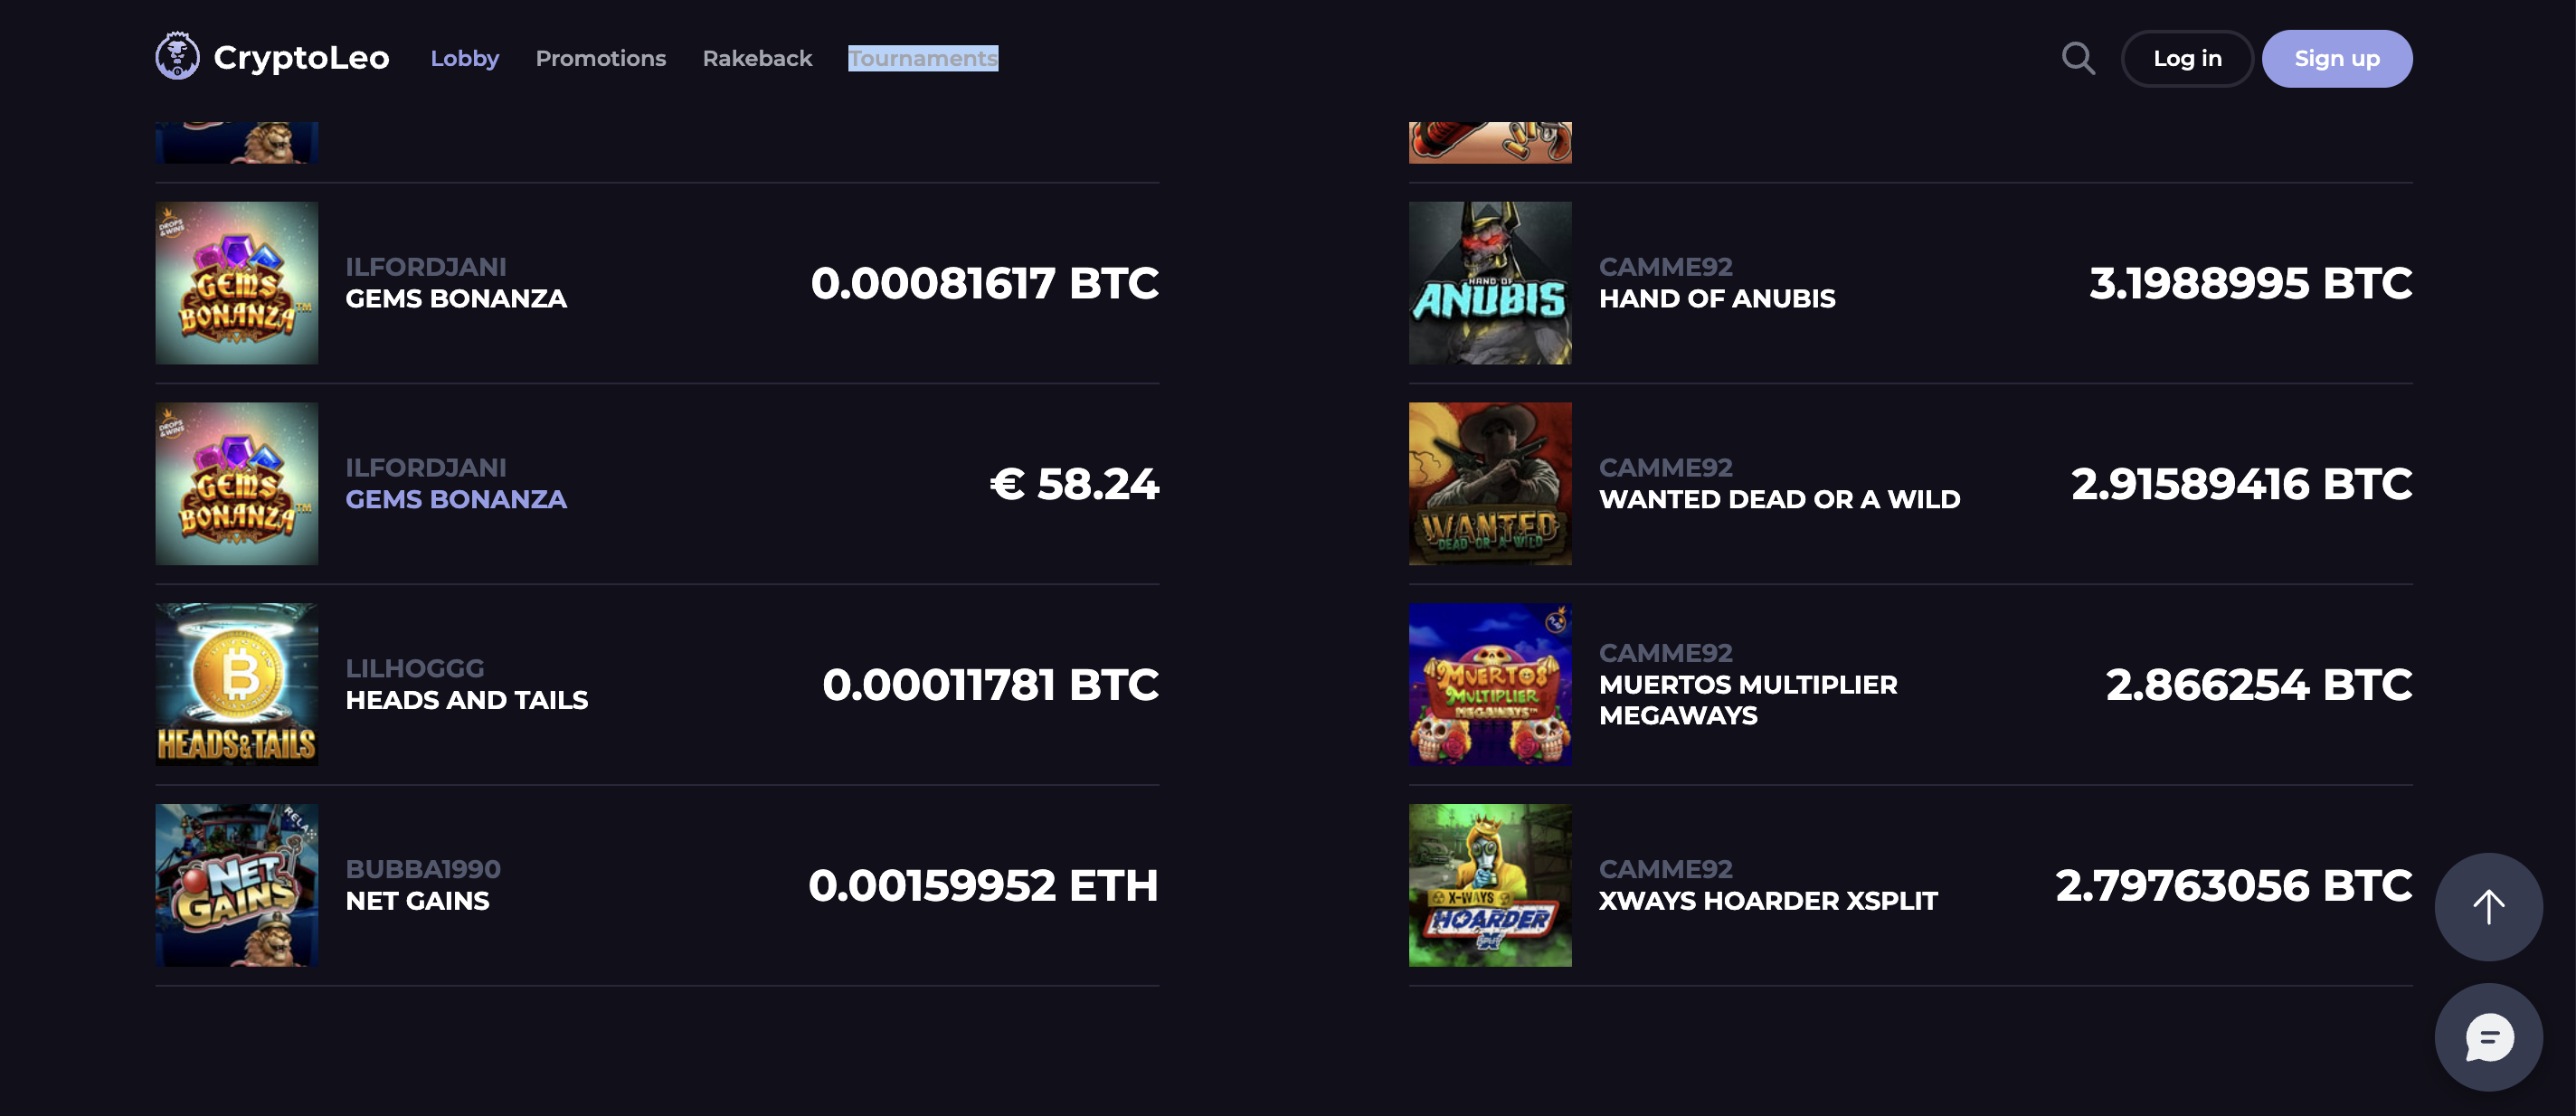
Task: Open the Heads and Tails game thumbnail
Action: (x=237, y=684)
